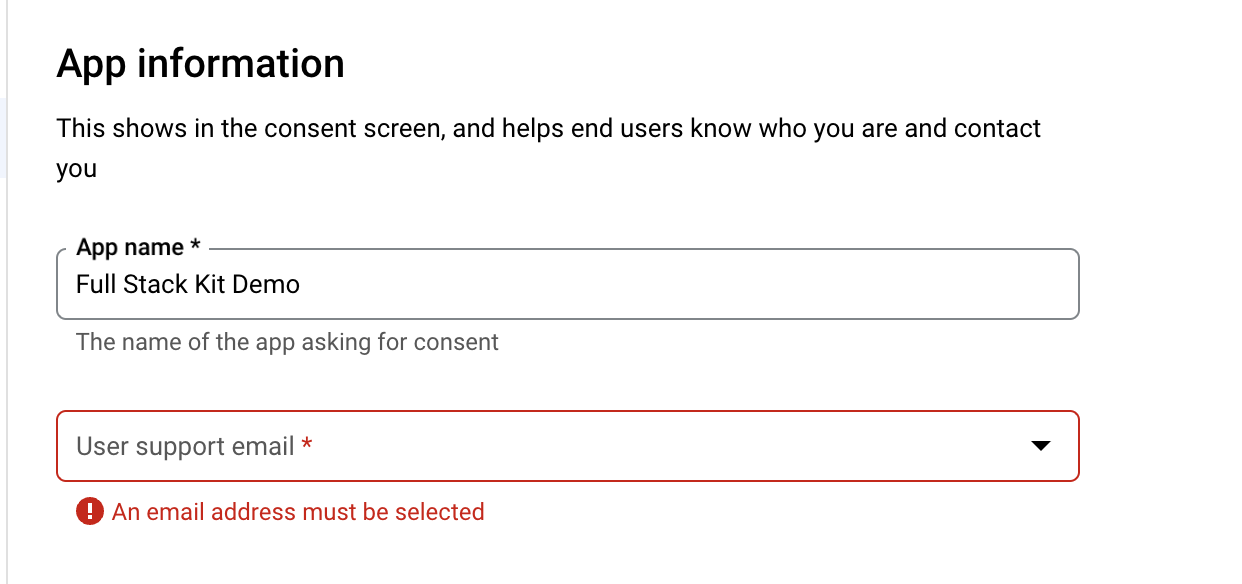Click the 'App information' heading
This screenshot has width=1242, height=584.
[201, 63]
